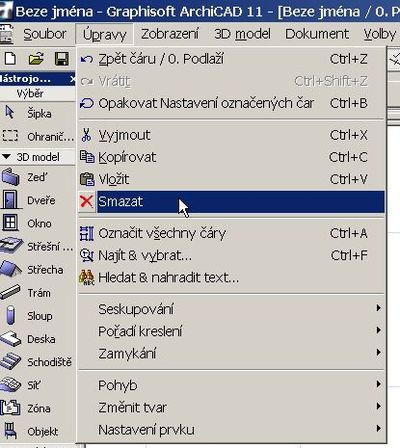
Task: Select the Okno window tool
Action: click(x=37, y=223)
